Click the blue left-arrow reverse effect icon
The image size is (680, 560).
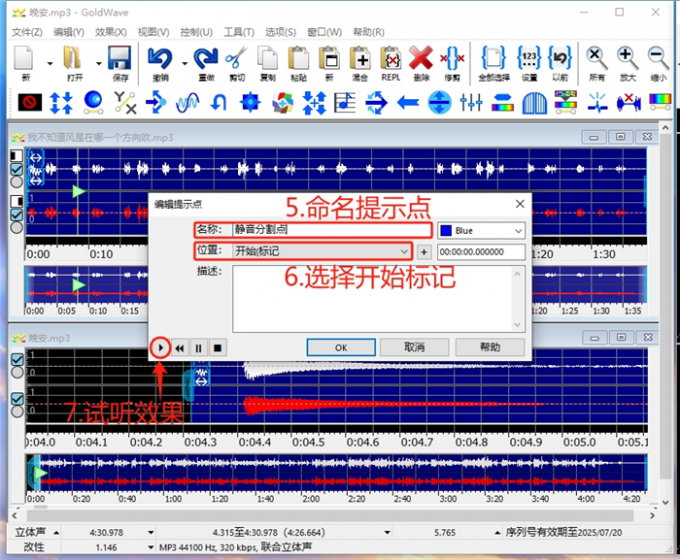point(408,103)
